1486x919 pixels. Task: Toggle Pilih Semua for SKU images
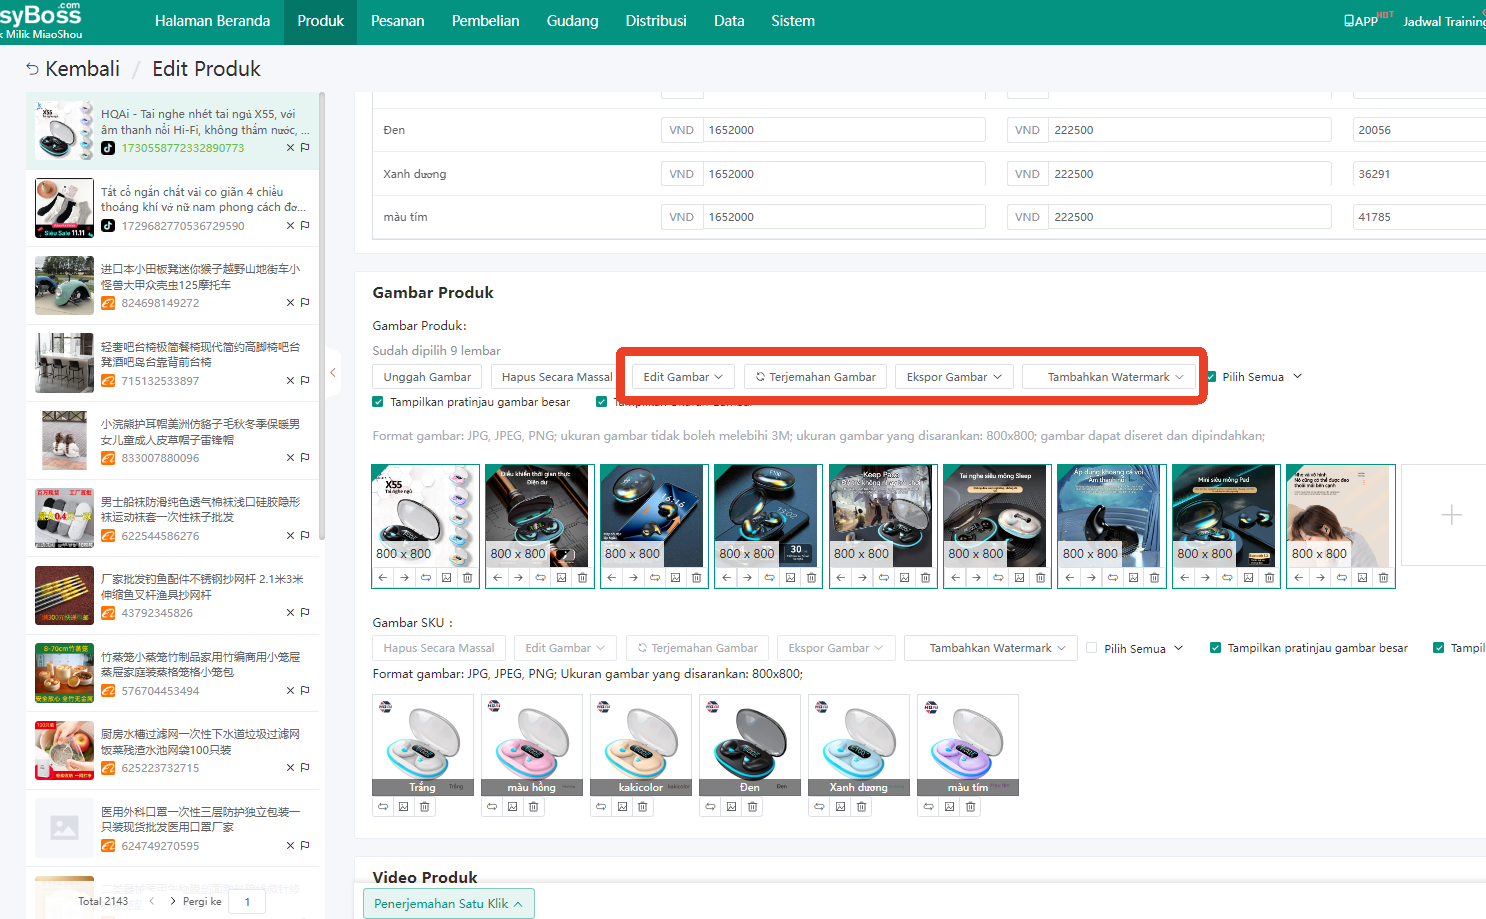(x=1092, y=648)
